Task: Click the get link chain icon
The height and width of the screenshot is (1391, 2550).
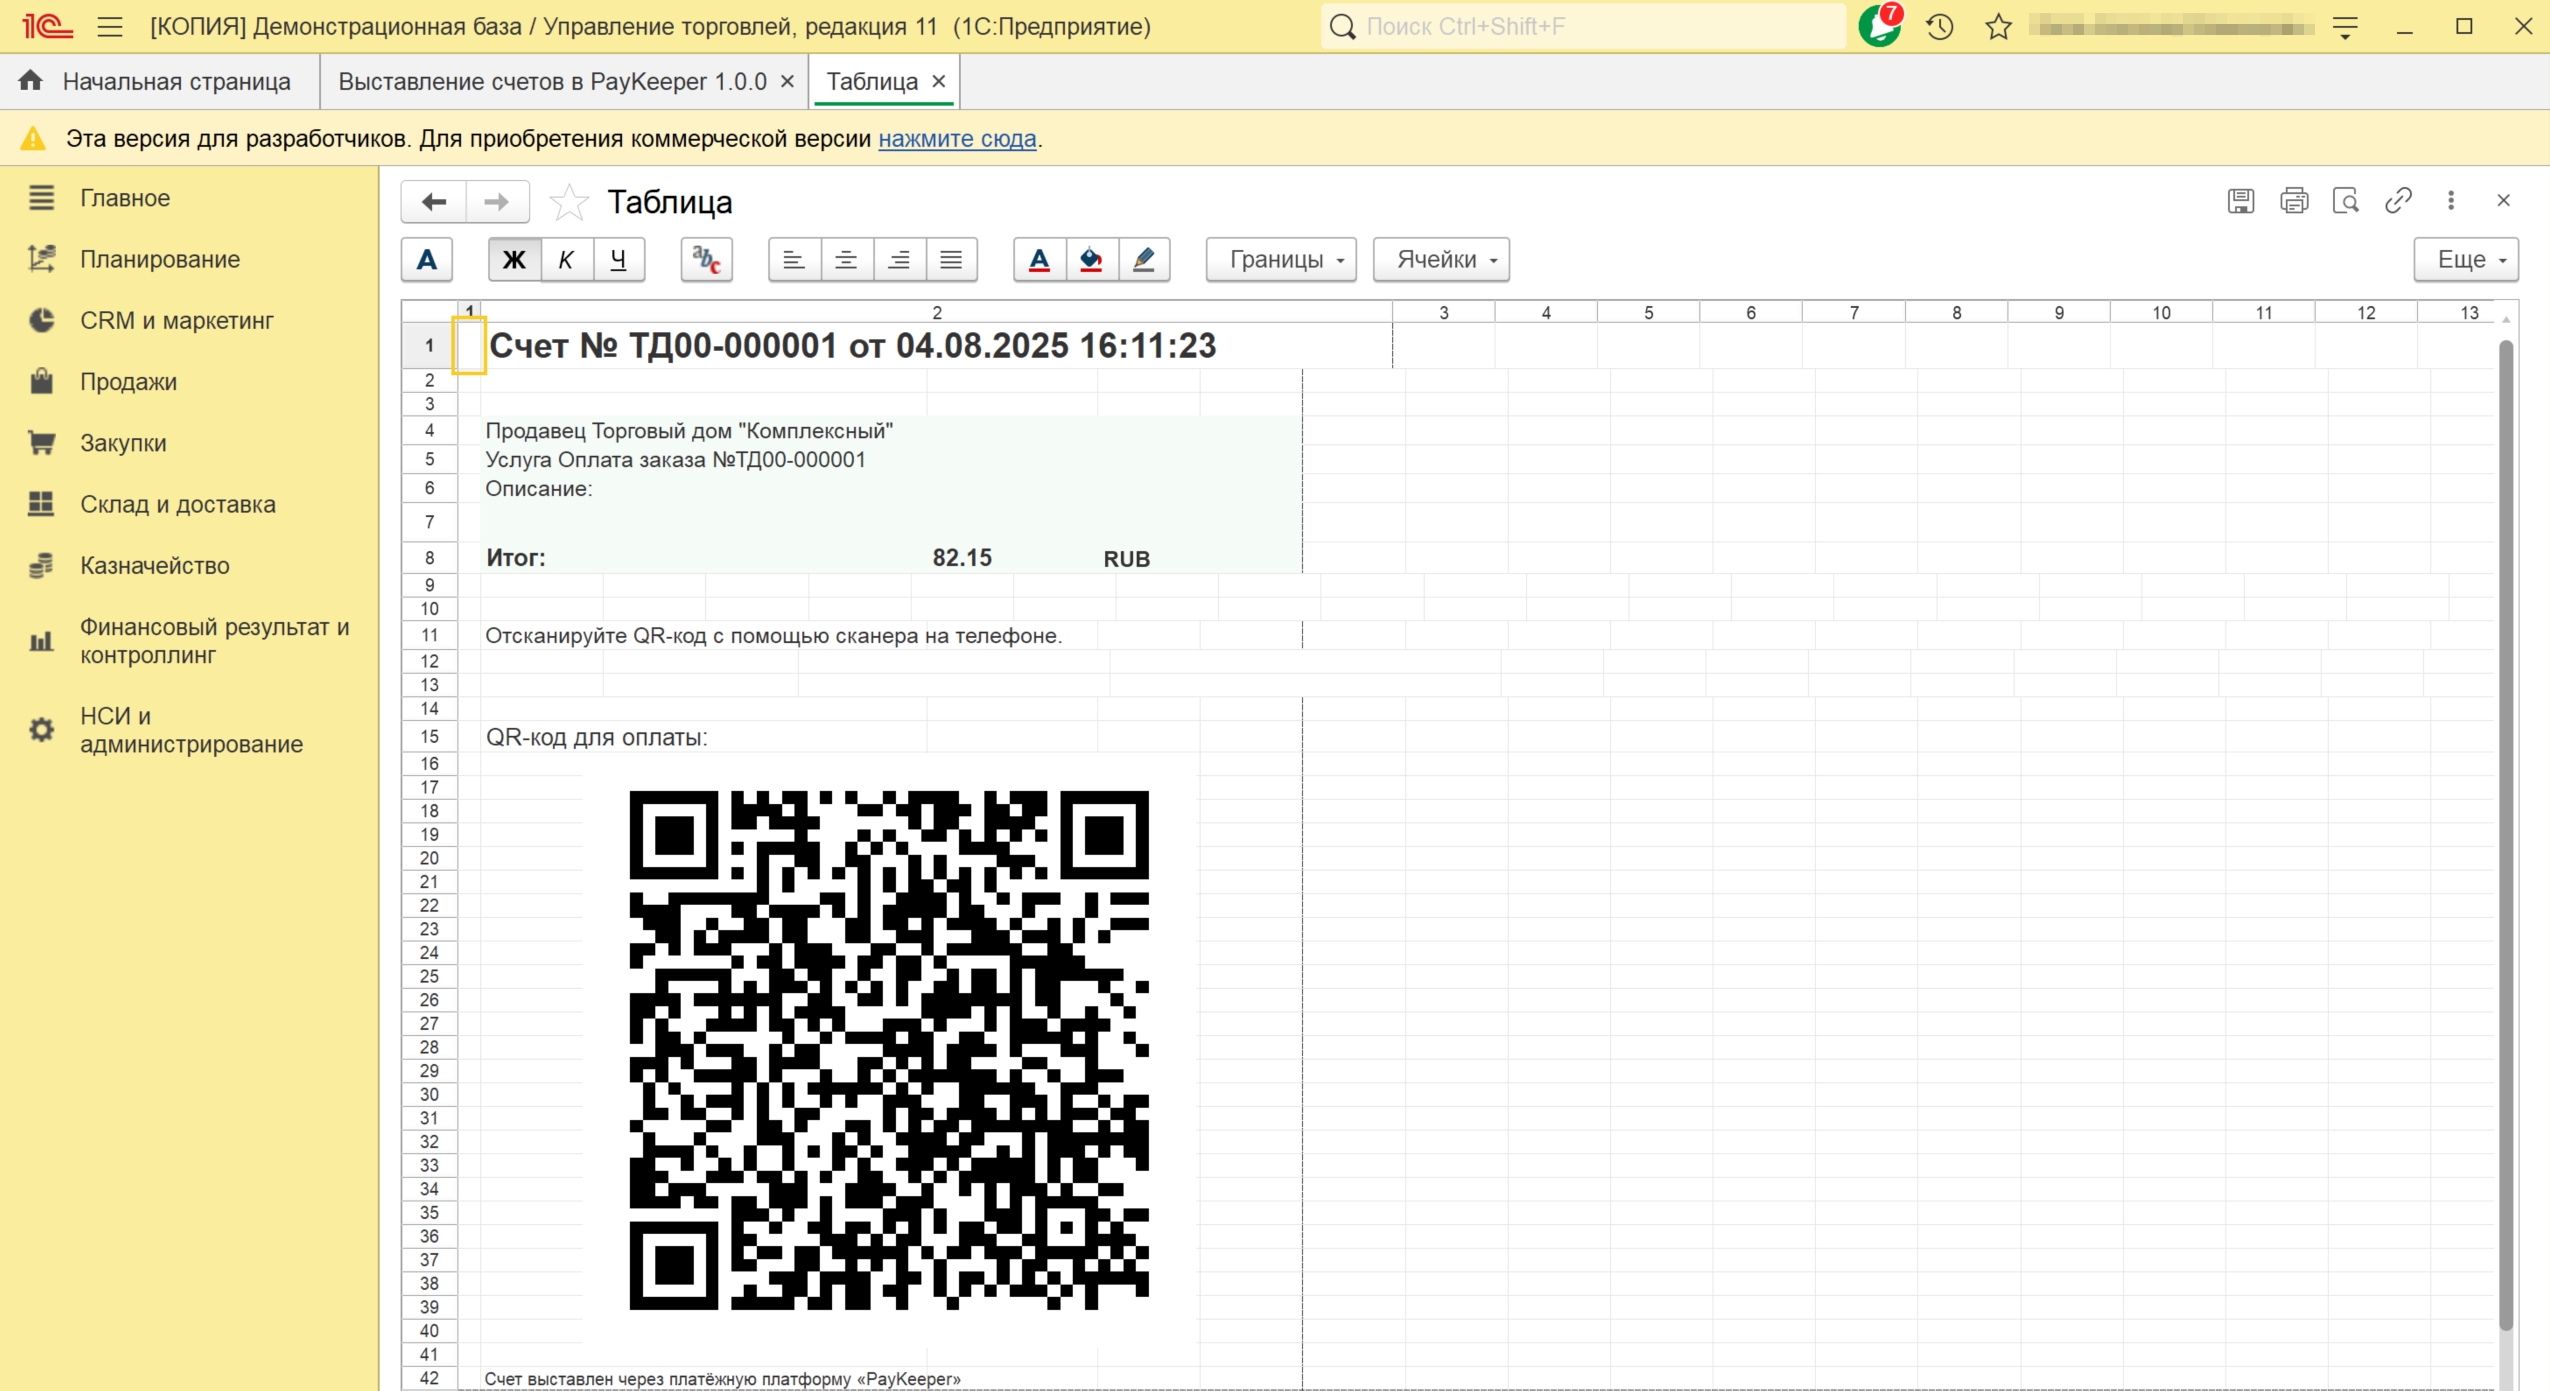Action: (x=2398, y=201)
